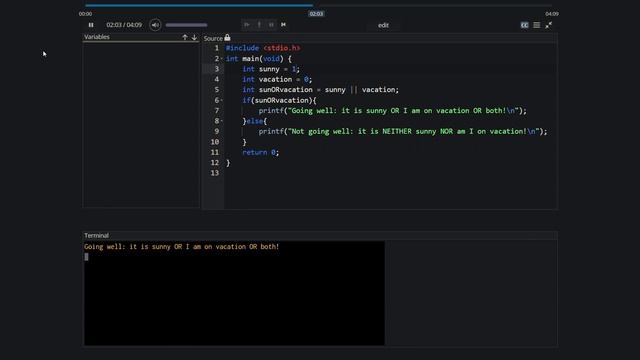Click the 00:00 start time label
This screenshot has height=360, width=640.
(x=85, y=14)
